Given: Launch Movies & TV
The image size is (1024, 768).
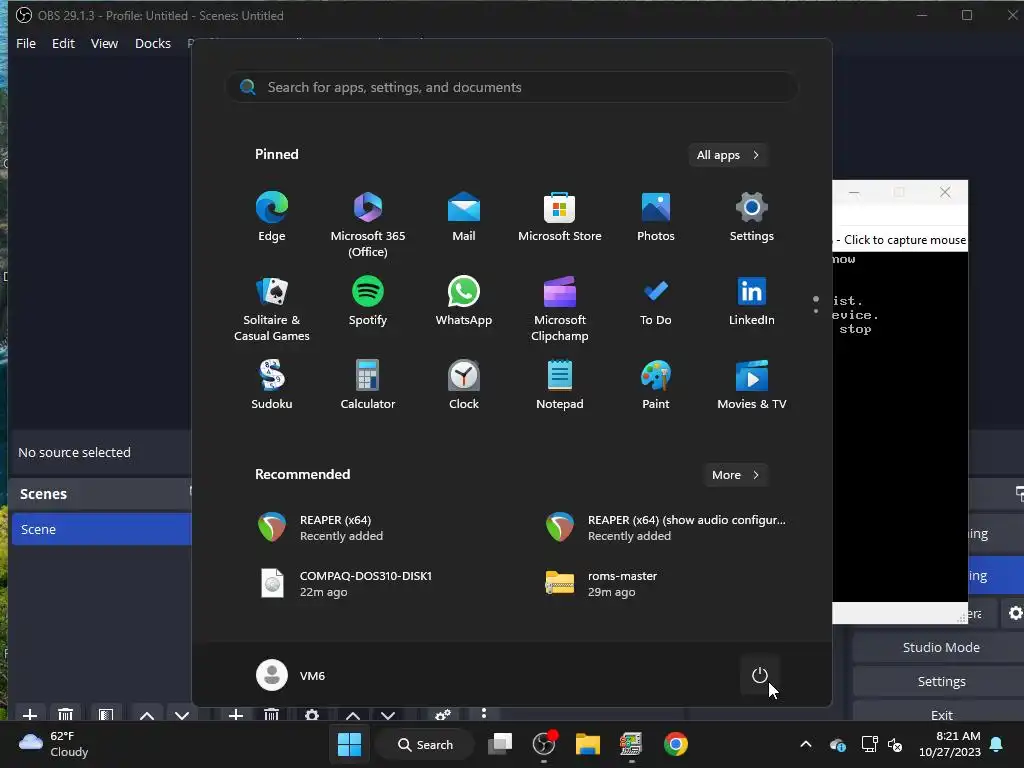Looking at the screenshot, I should (752, 385).
